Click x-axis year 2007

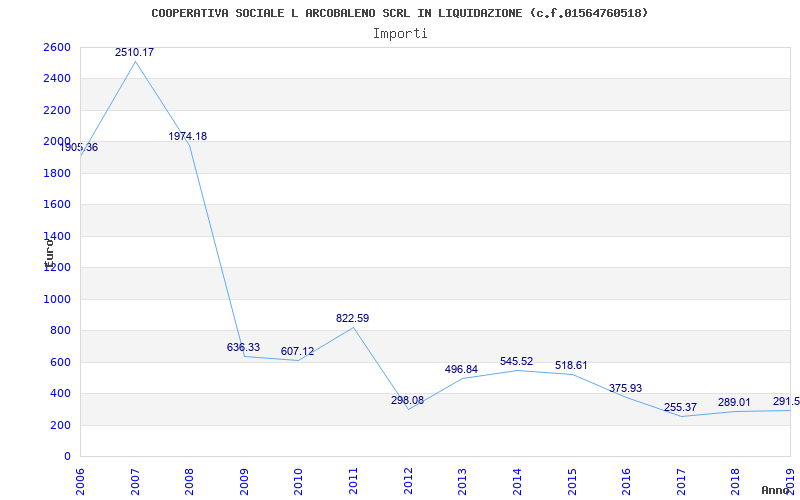[x=135, y=482]
